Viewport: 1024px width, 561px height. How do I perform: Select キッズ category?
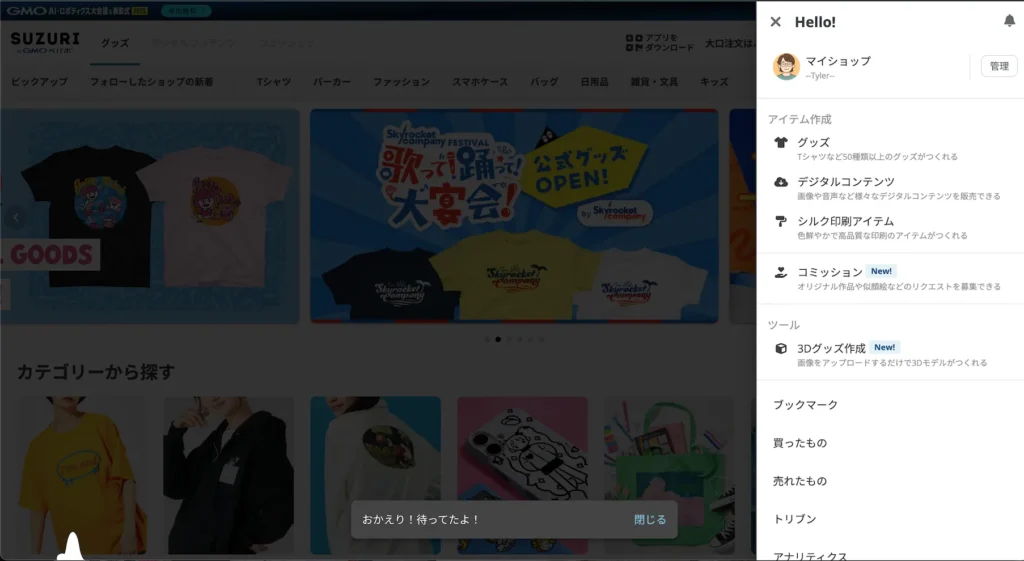click(x=714, y=82)
